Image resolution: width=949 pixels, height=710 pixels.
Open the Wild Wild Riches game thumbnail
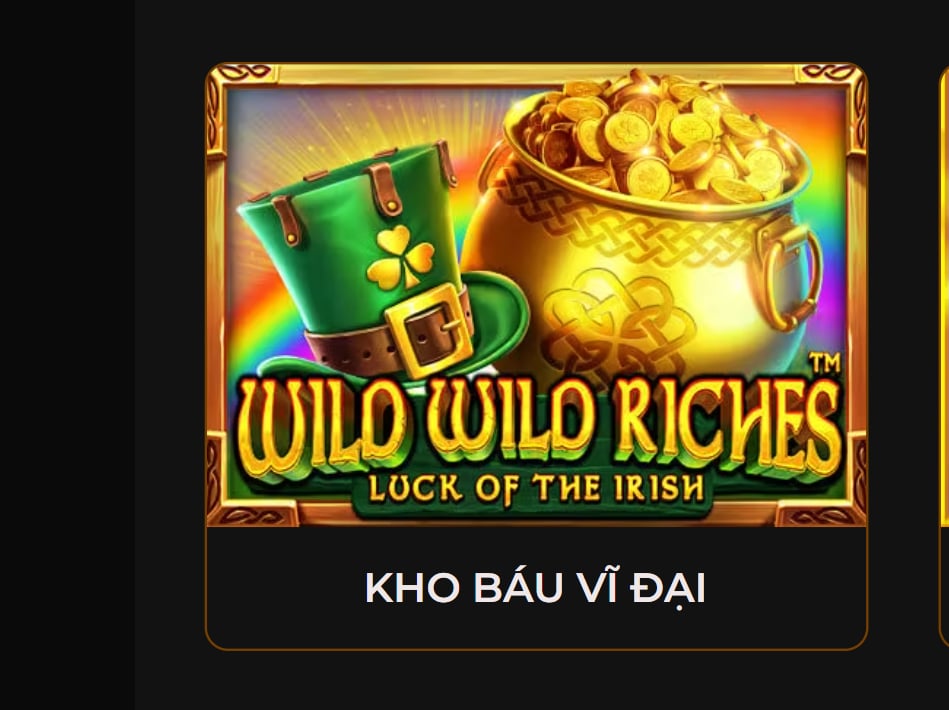click(x=536, y=295)
